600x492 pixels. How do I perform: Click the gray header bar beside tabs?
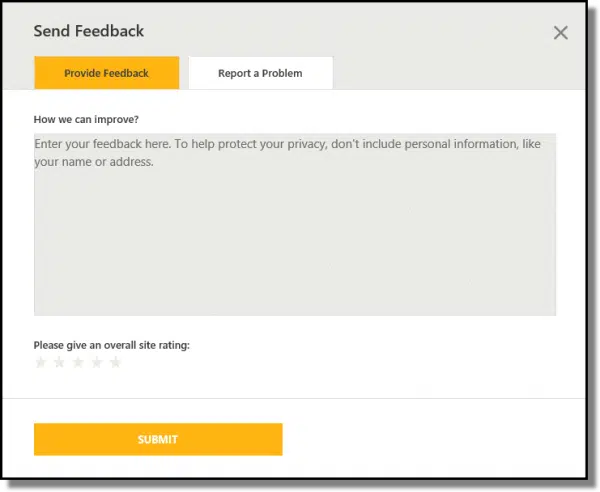click(x=450, y=70)
